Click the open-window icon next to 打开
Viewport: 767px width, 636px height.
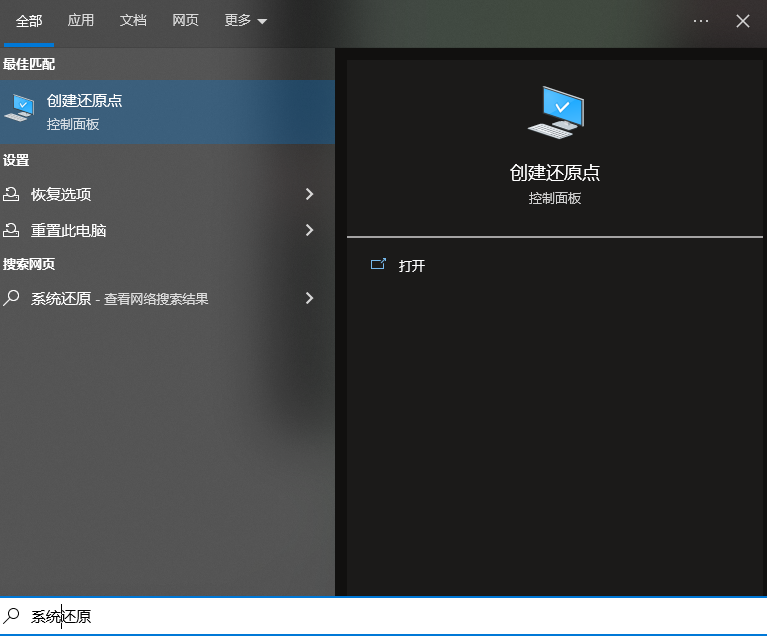coord(378,265)
